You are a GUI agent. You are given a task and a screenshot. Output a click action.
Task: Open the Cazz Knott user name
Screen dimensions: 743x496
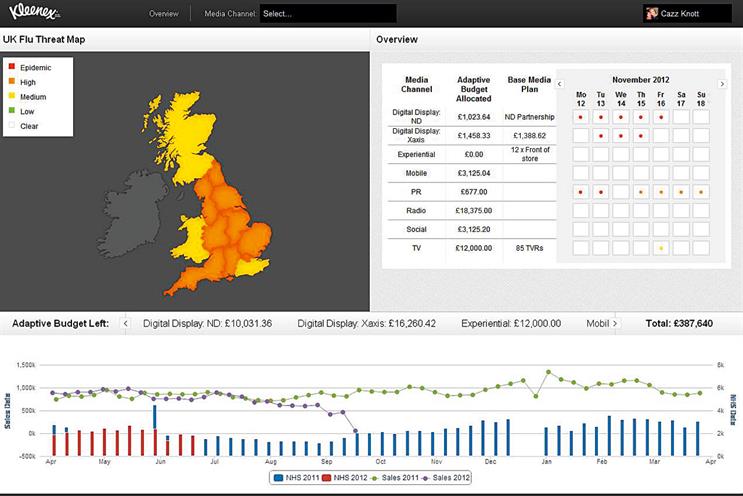680,14
